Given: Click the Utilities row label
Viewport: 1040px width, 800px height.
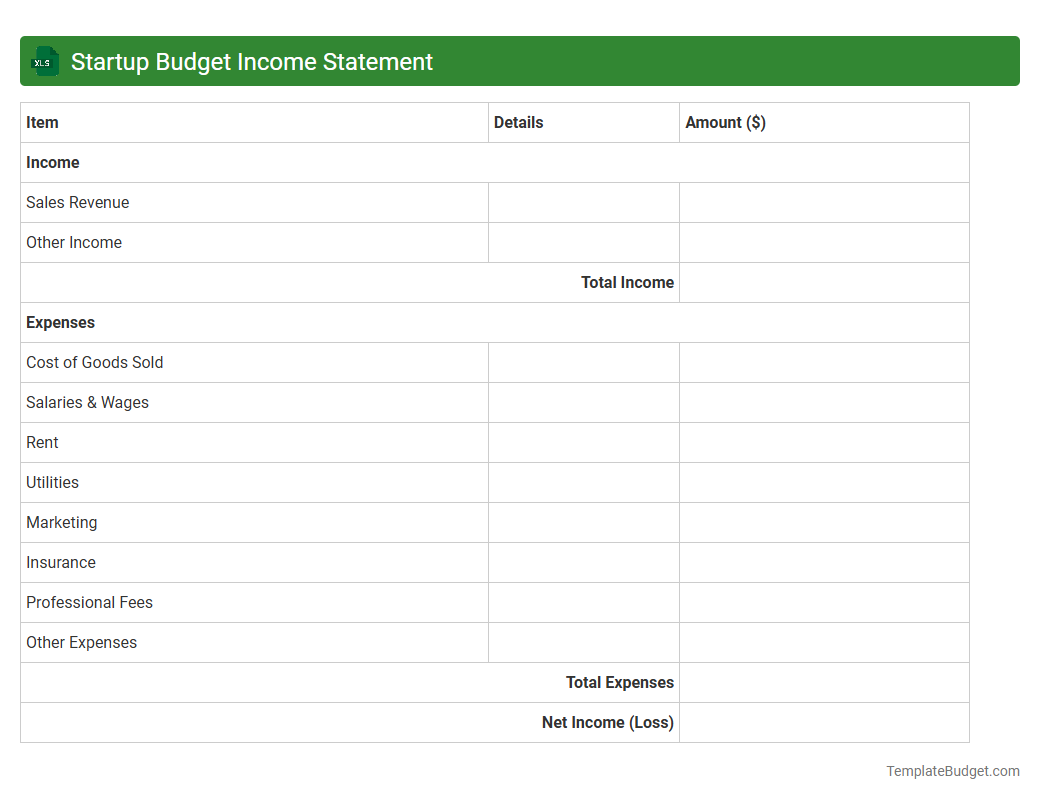Looking at the screenshot, I should point(52,482).
